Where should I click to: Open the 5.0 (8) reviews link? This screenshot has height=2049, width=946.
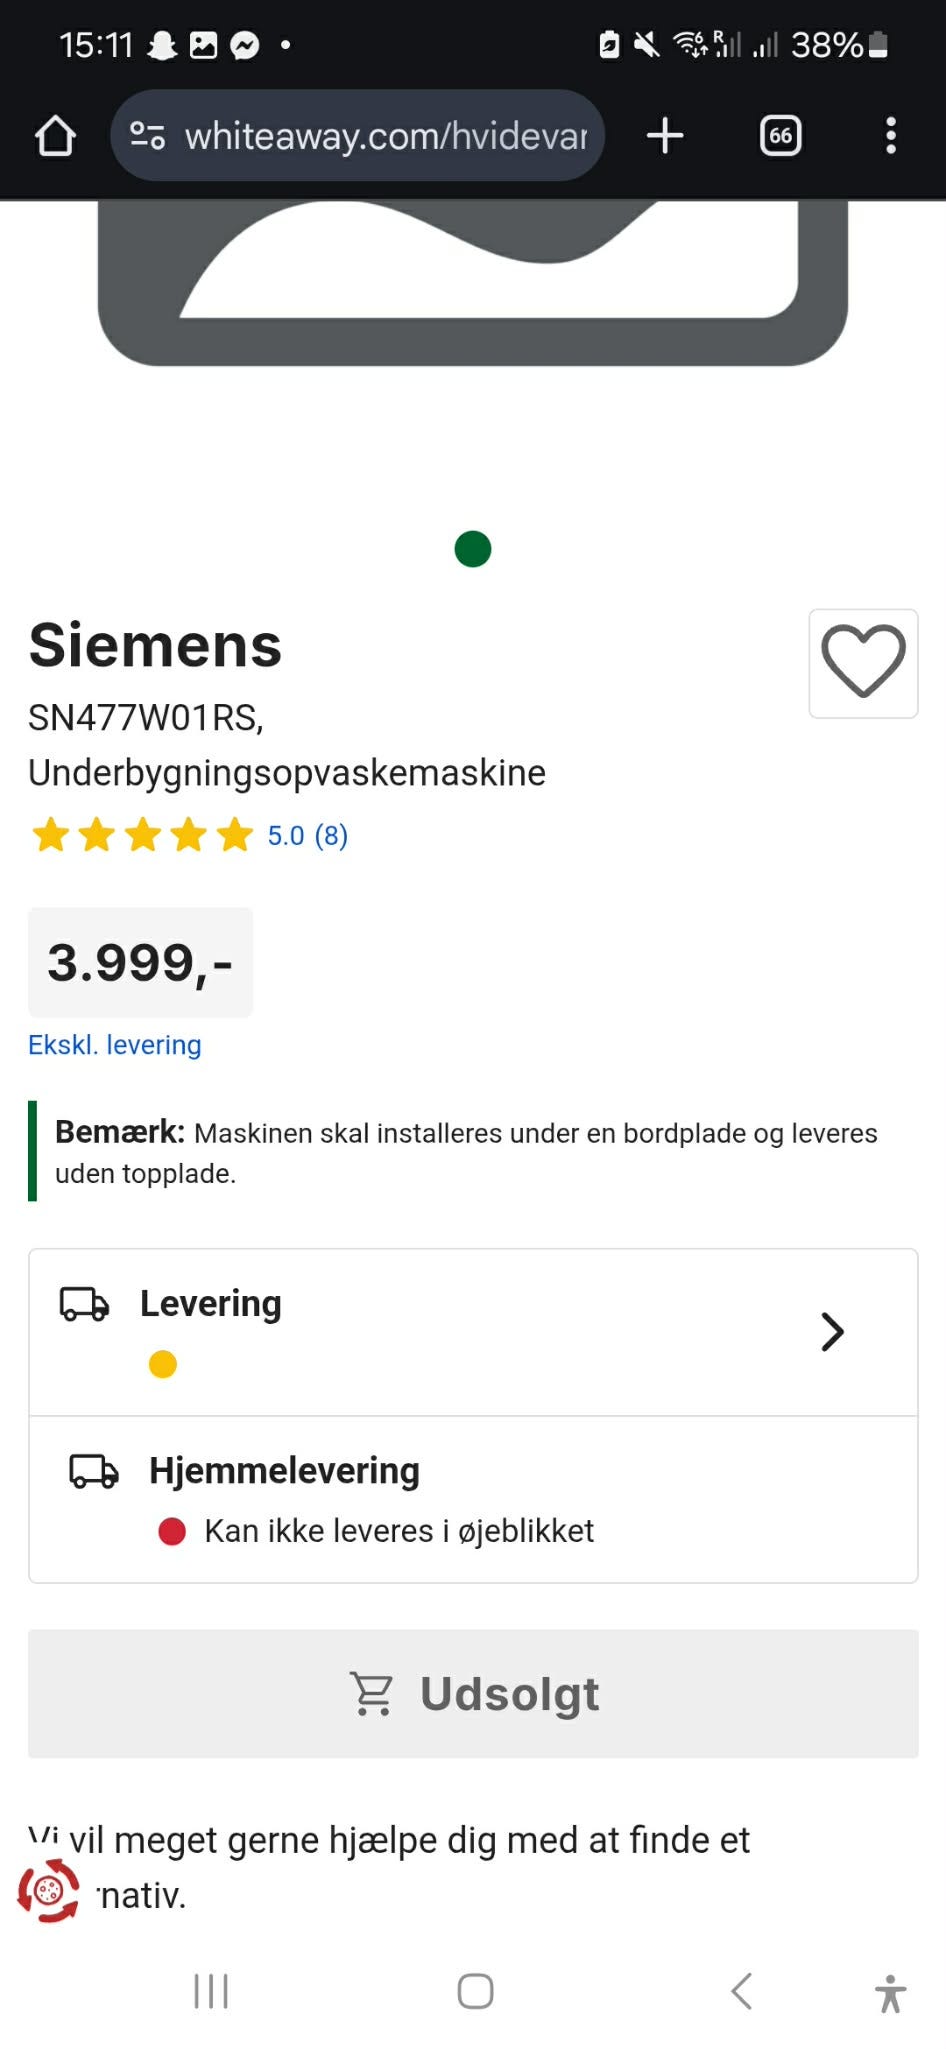click(307, 835)
